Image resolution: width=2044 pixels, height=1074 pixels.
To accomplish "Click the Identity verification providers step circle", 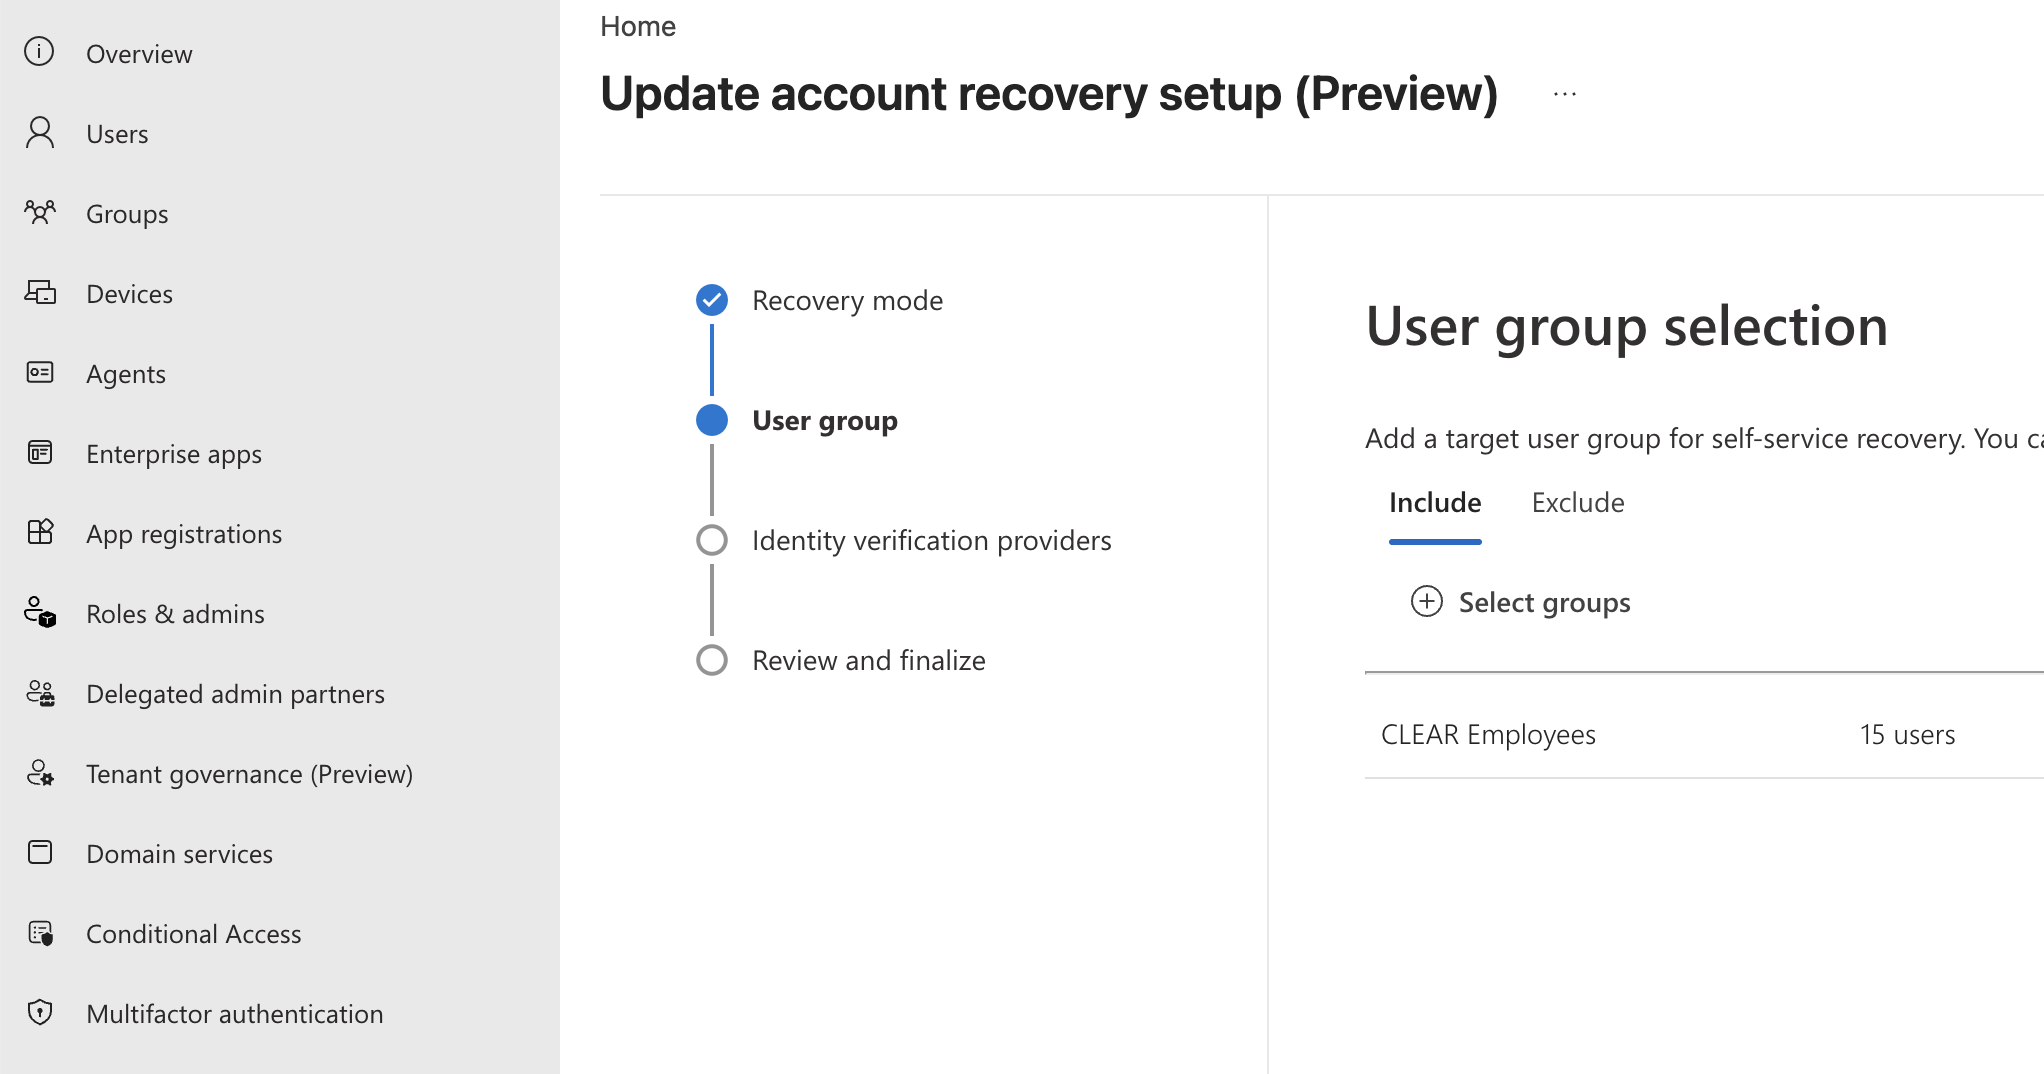I will [x=711, y=540].
